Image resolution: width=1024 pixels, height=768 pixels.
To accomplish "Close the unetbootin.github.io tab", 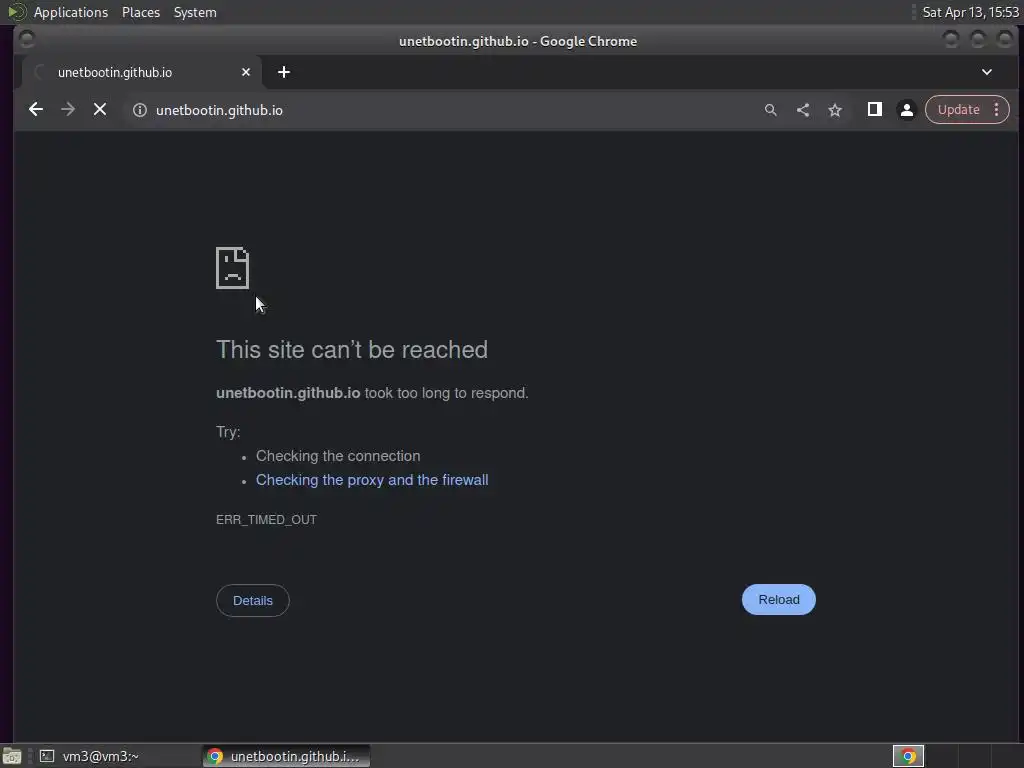I will coord(246,72).
